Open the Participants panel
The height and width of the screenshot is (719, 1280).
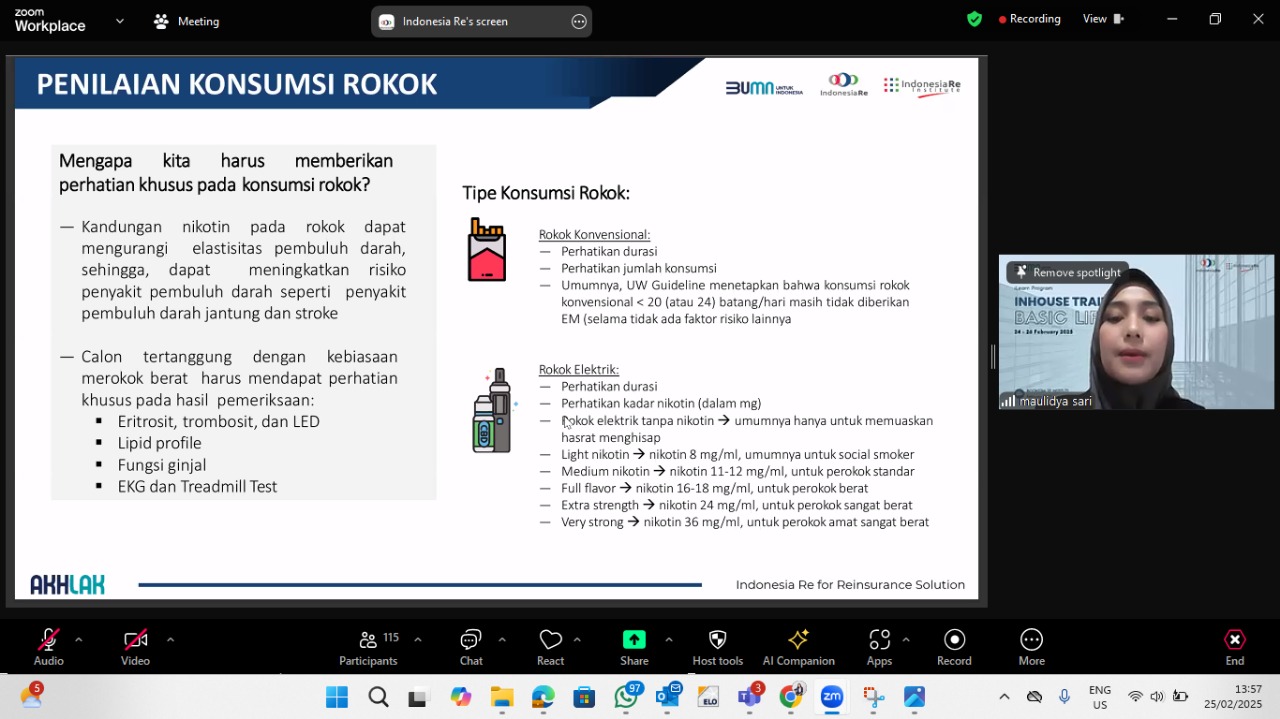tap(368, 646)
